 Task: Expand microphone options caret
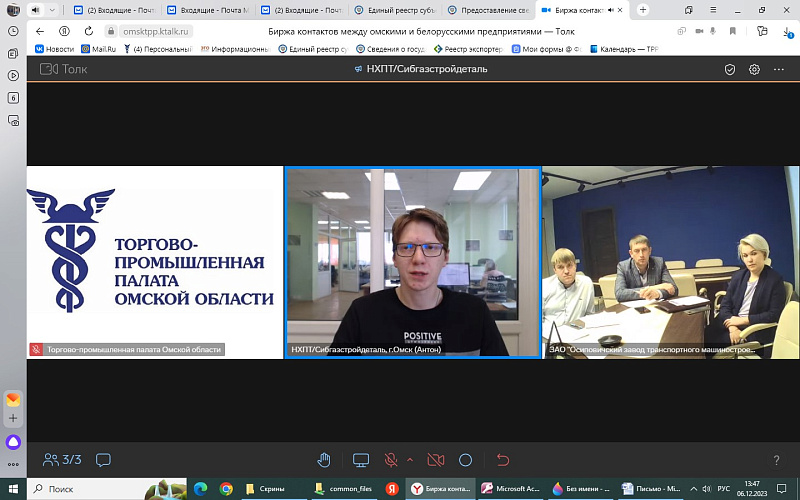pyautogui.click(x=410, y=460)
